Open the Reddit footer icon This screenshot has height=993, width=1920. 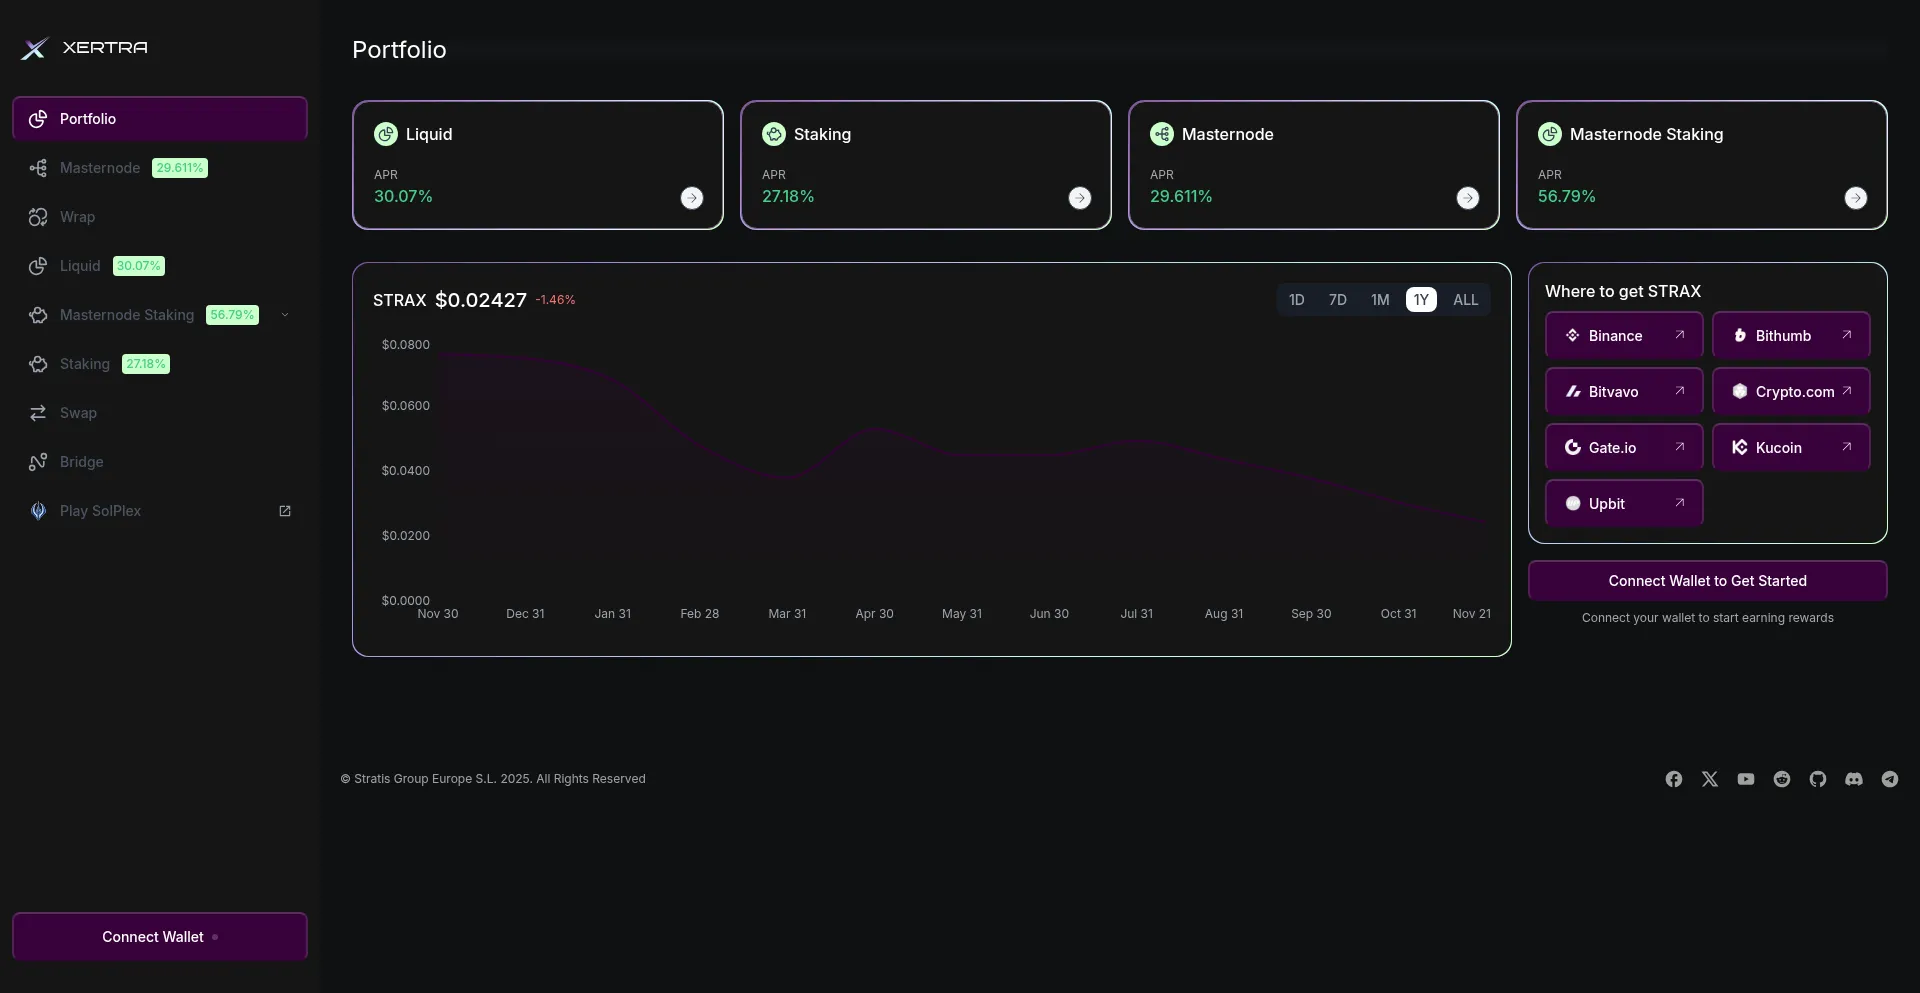1781,779
